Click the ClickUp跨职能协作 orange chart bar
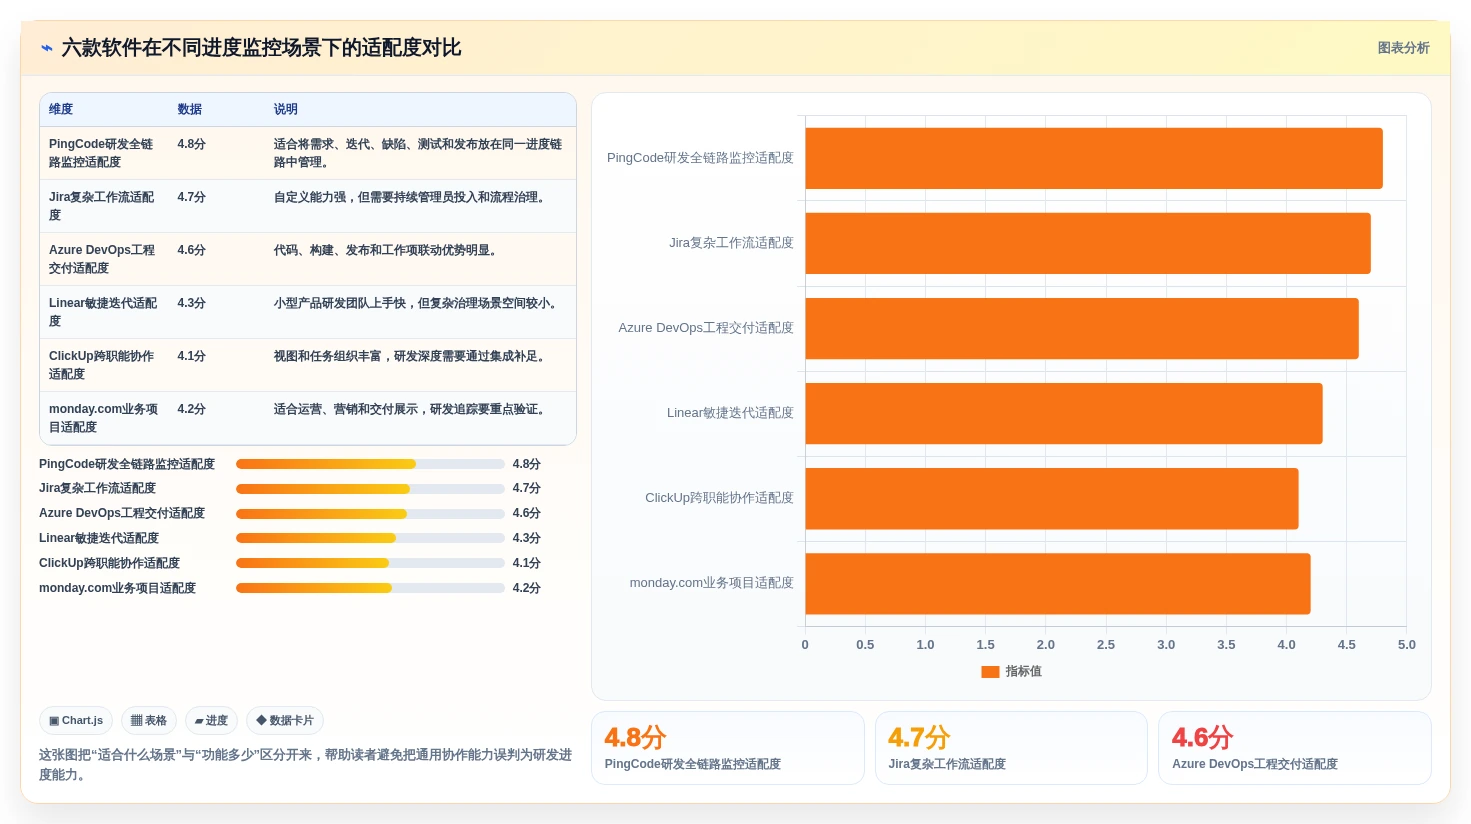 point(1052,498)
